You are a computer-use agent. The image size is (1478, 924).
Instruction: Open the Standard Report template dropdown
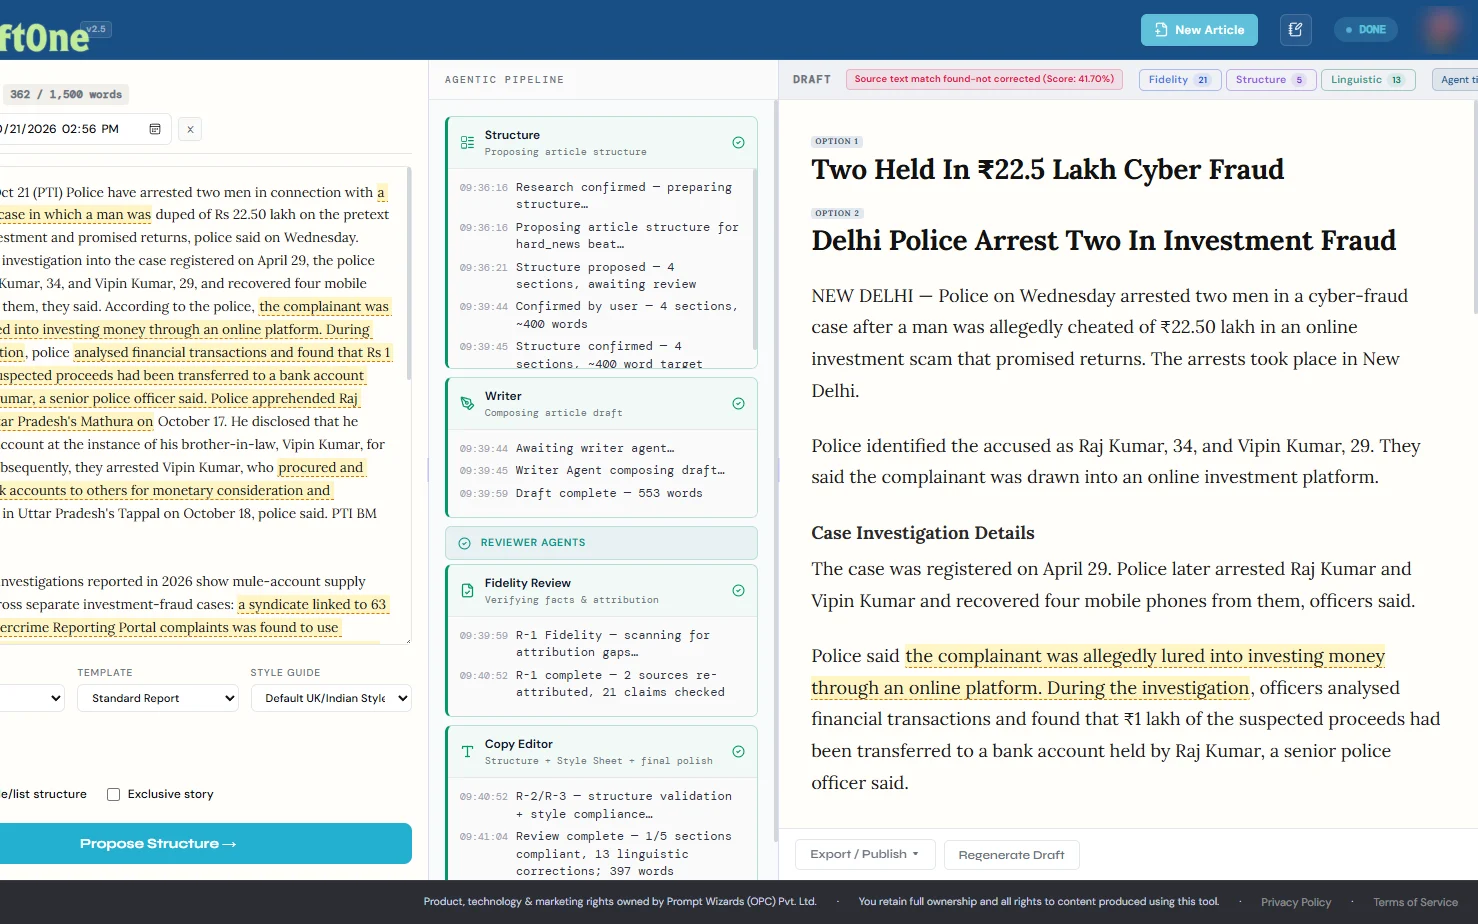158,698
